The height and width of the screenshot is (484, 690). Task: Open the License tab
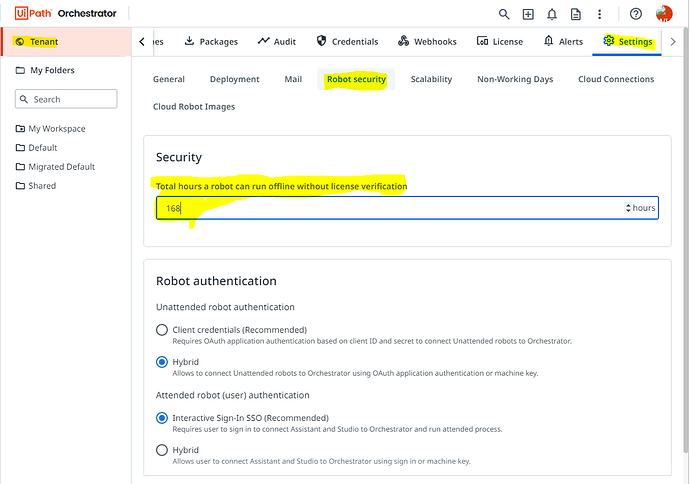coord(500,41)
